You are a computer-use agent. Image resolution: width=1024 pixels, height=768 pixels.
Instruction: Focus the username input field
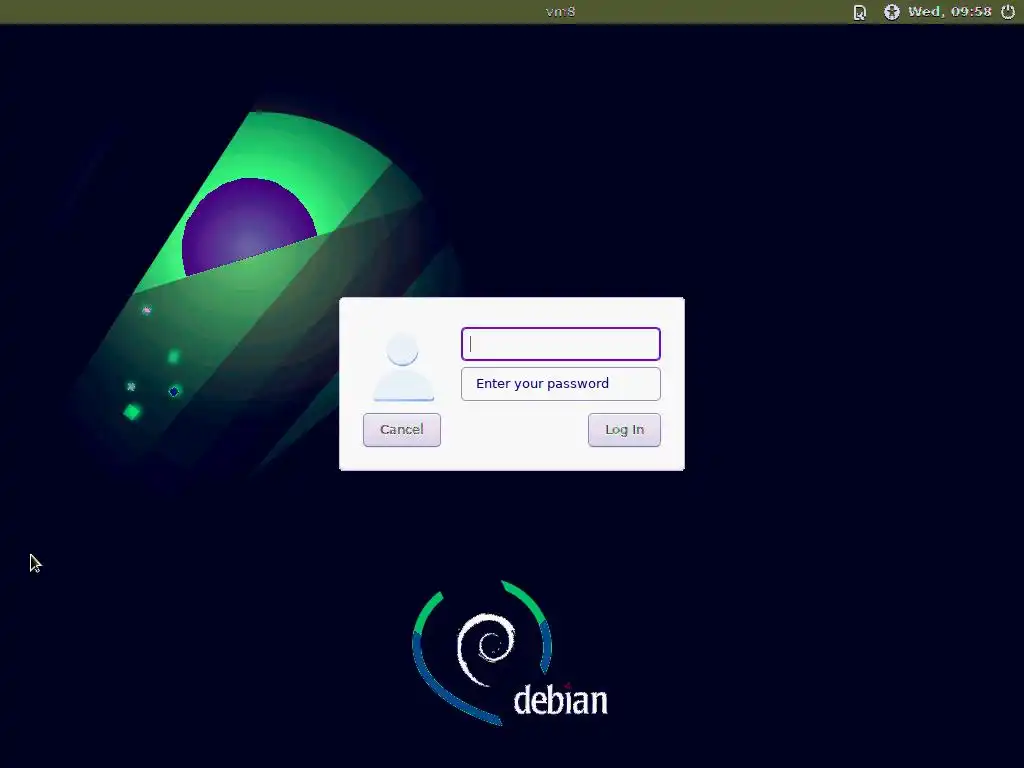pyautogui.click(x=561, y=344)
